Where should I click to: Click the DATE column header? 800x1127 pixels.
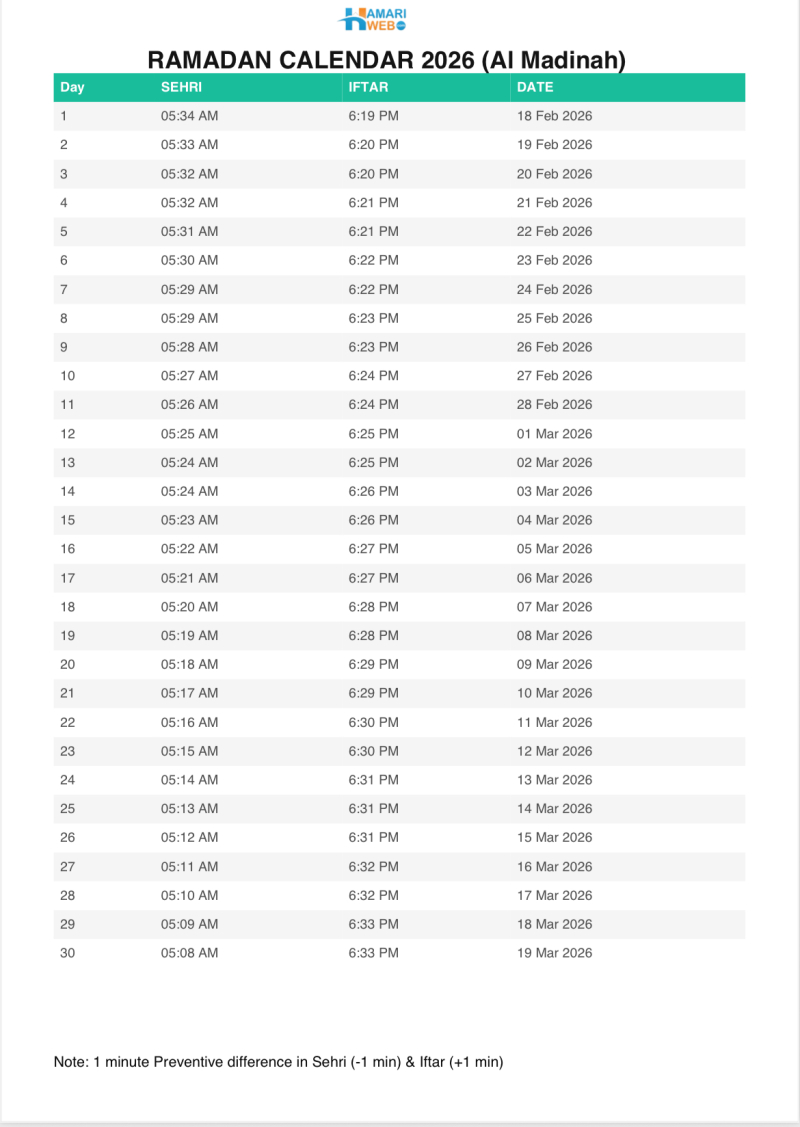tap(535, 87)
